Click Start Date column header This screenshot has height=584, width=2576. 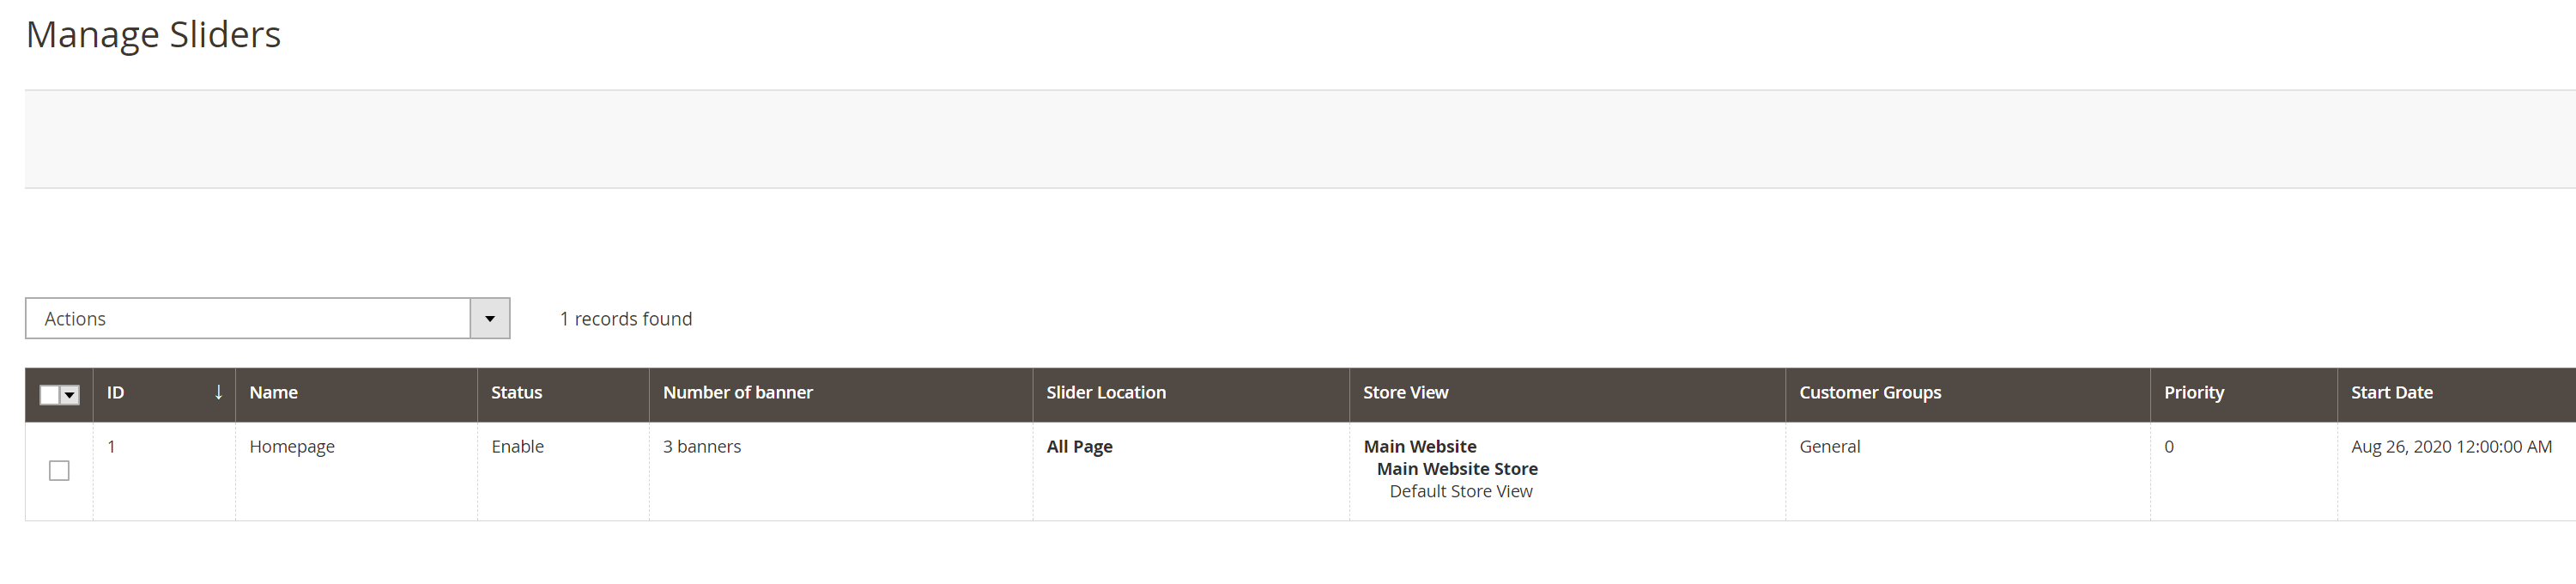pos(2456,393)
